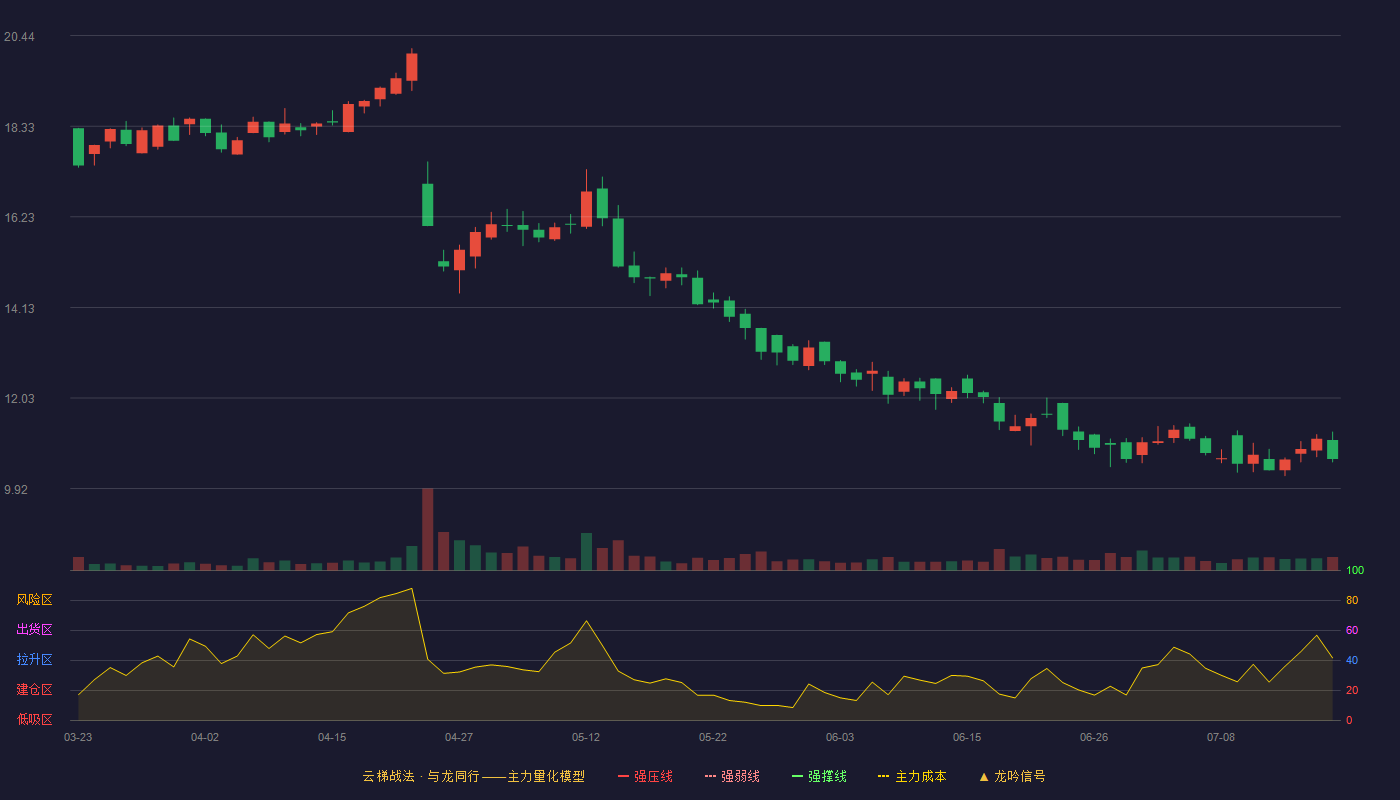Click the 100 indicator scale label

(x=1355, y=571)
